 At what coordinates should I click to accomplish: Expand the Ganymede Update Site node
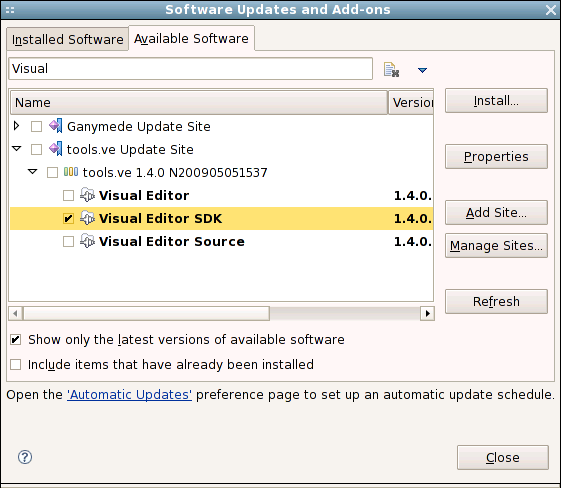(16, 126)
